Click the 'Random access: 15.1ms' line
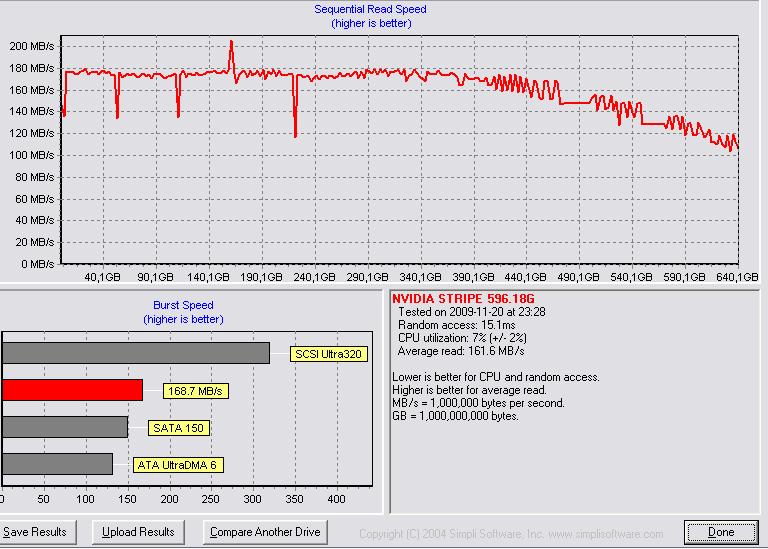 tap(456, 325)
